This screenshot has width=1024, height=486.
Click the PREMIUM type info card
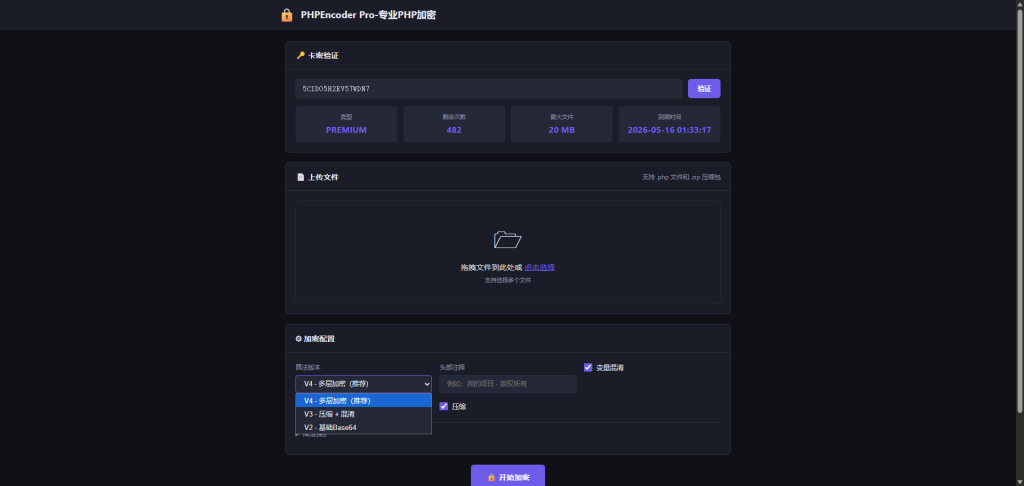(x=346, y=125)
